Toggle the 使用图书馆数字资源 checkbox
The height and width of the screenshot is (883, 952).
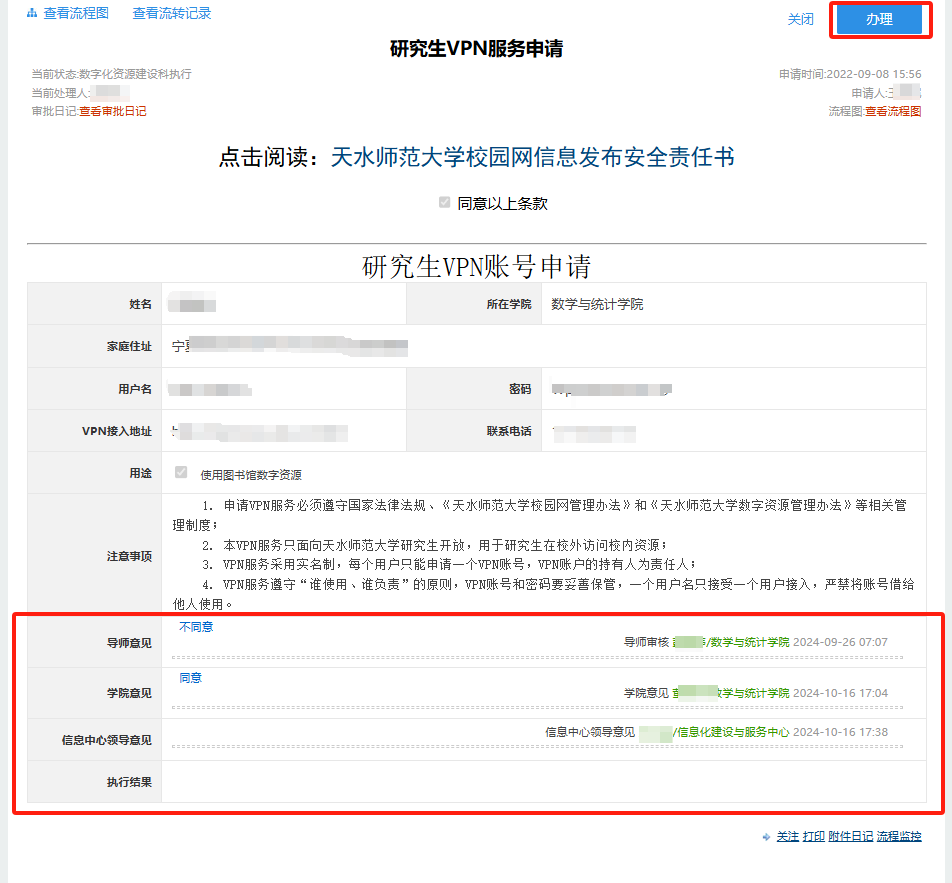coord(181,473)
